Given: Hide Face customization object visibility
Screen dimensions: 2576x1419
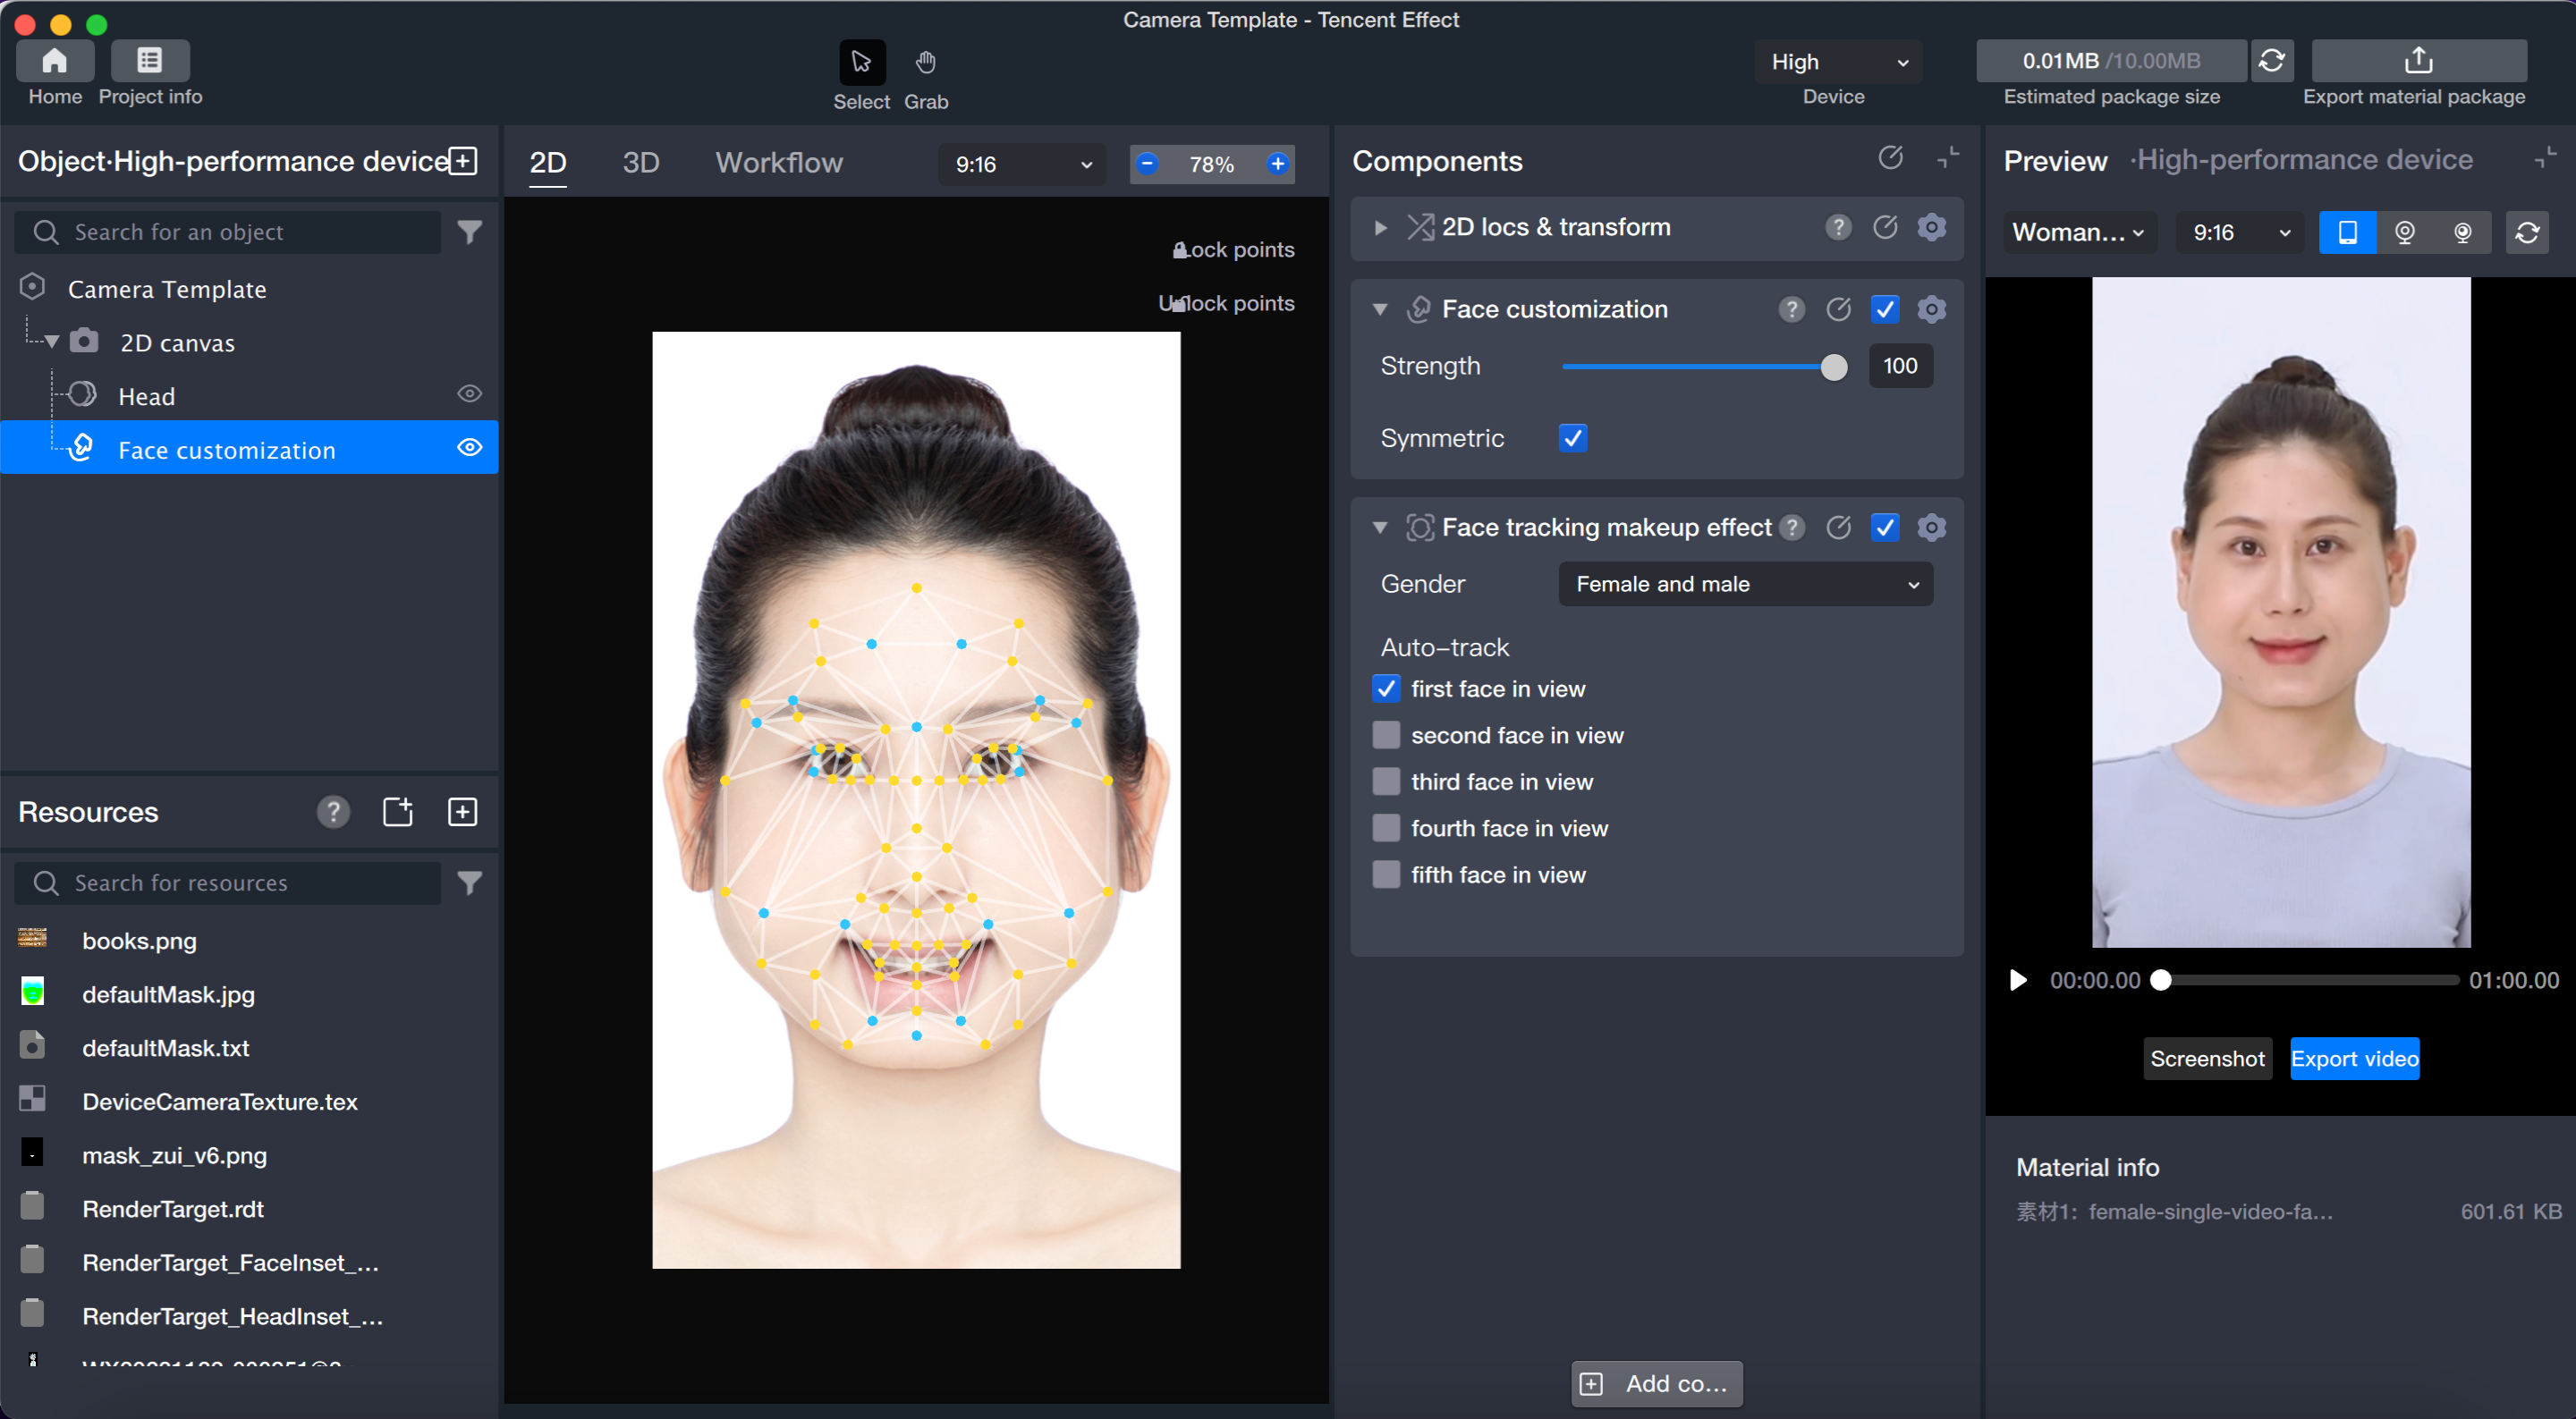Looking at the screenshot, I should (469, 448).
